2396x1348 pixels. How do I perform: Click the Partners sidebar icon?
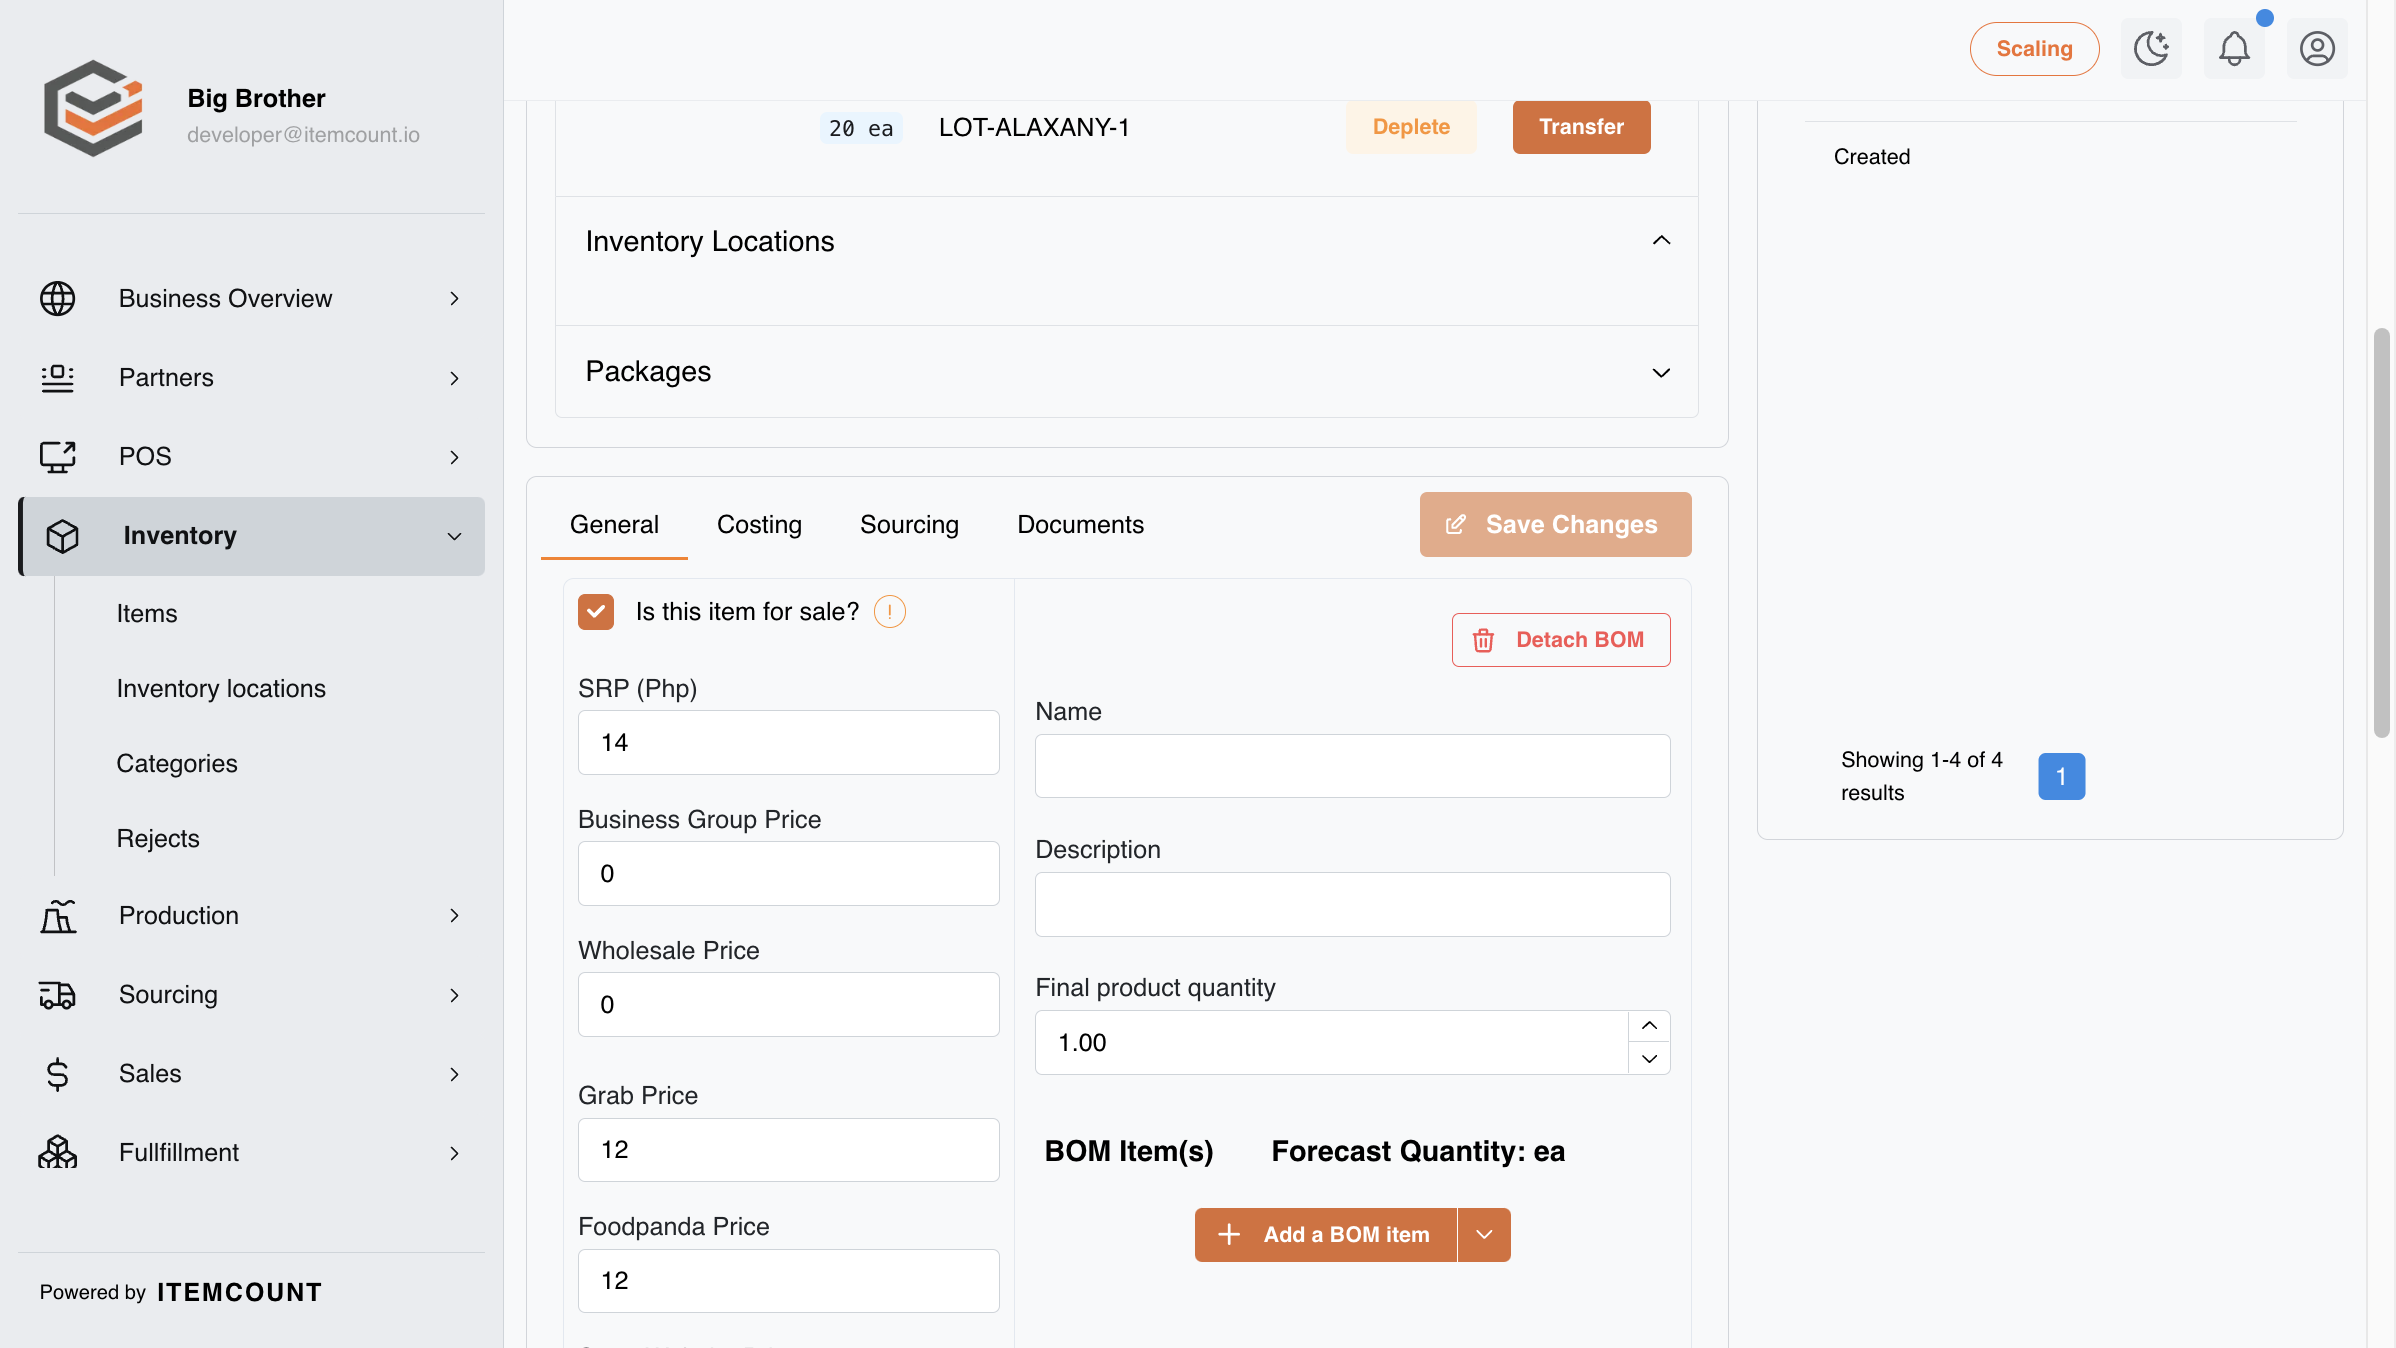(57, 377)
